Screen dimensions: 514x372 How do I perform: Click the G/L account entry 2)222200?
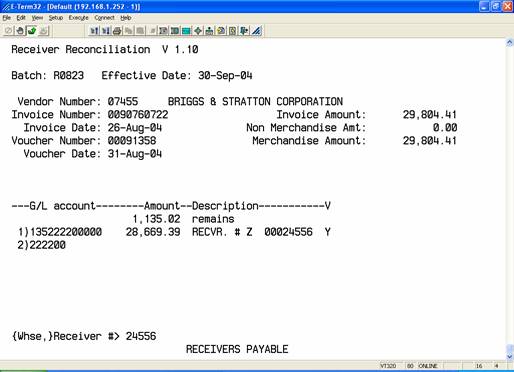tap(42, 245)
